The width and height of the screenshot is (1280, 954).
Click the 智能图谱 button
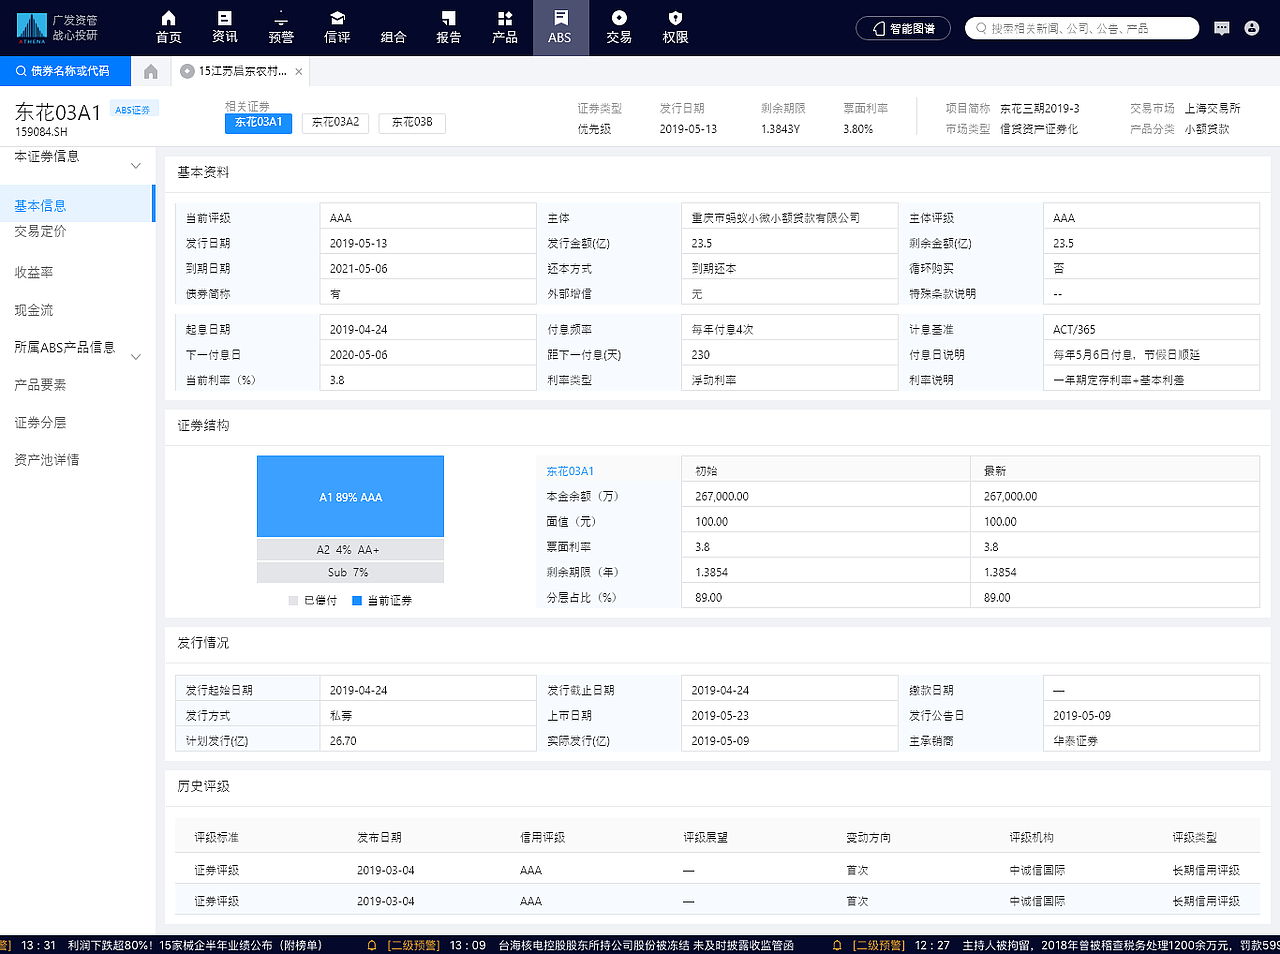pyautogui.click(x=903, y=27)
